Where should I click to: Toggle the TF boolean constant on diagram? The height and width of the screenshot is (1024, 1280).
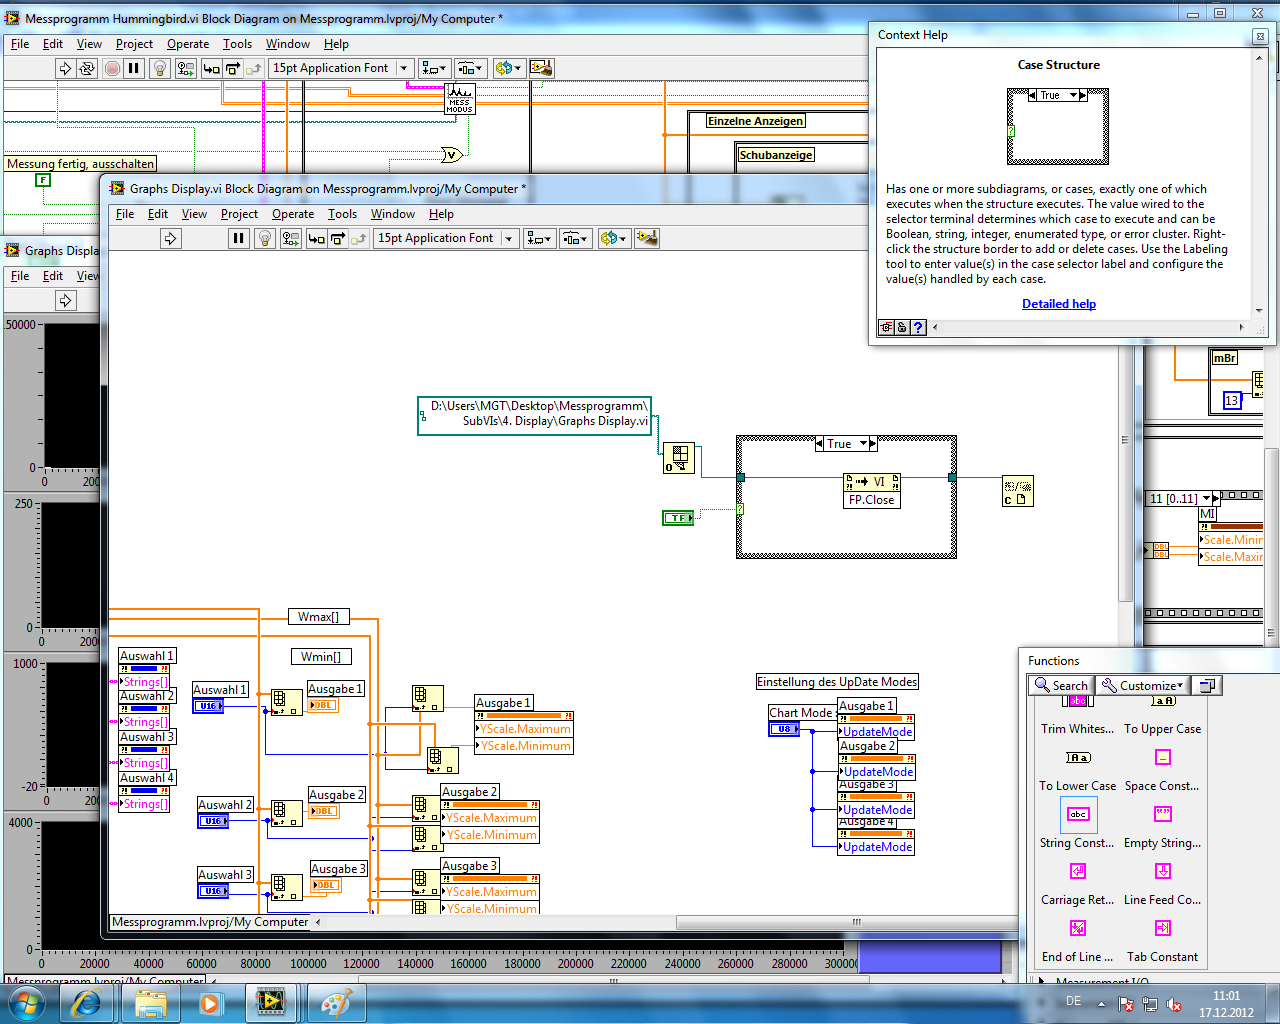pyautogui.click(x=678, y=518)
